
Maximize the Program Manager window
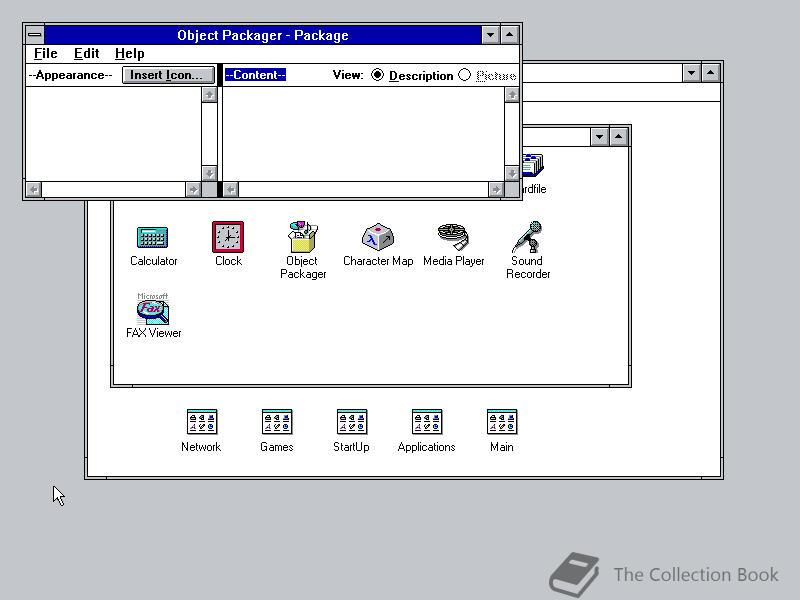[x=711, y=73]
